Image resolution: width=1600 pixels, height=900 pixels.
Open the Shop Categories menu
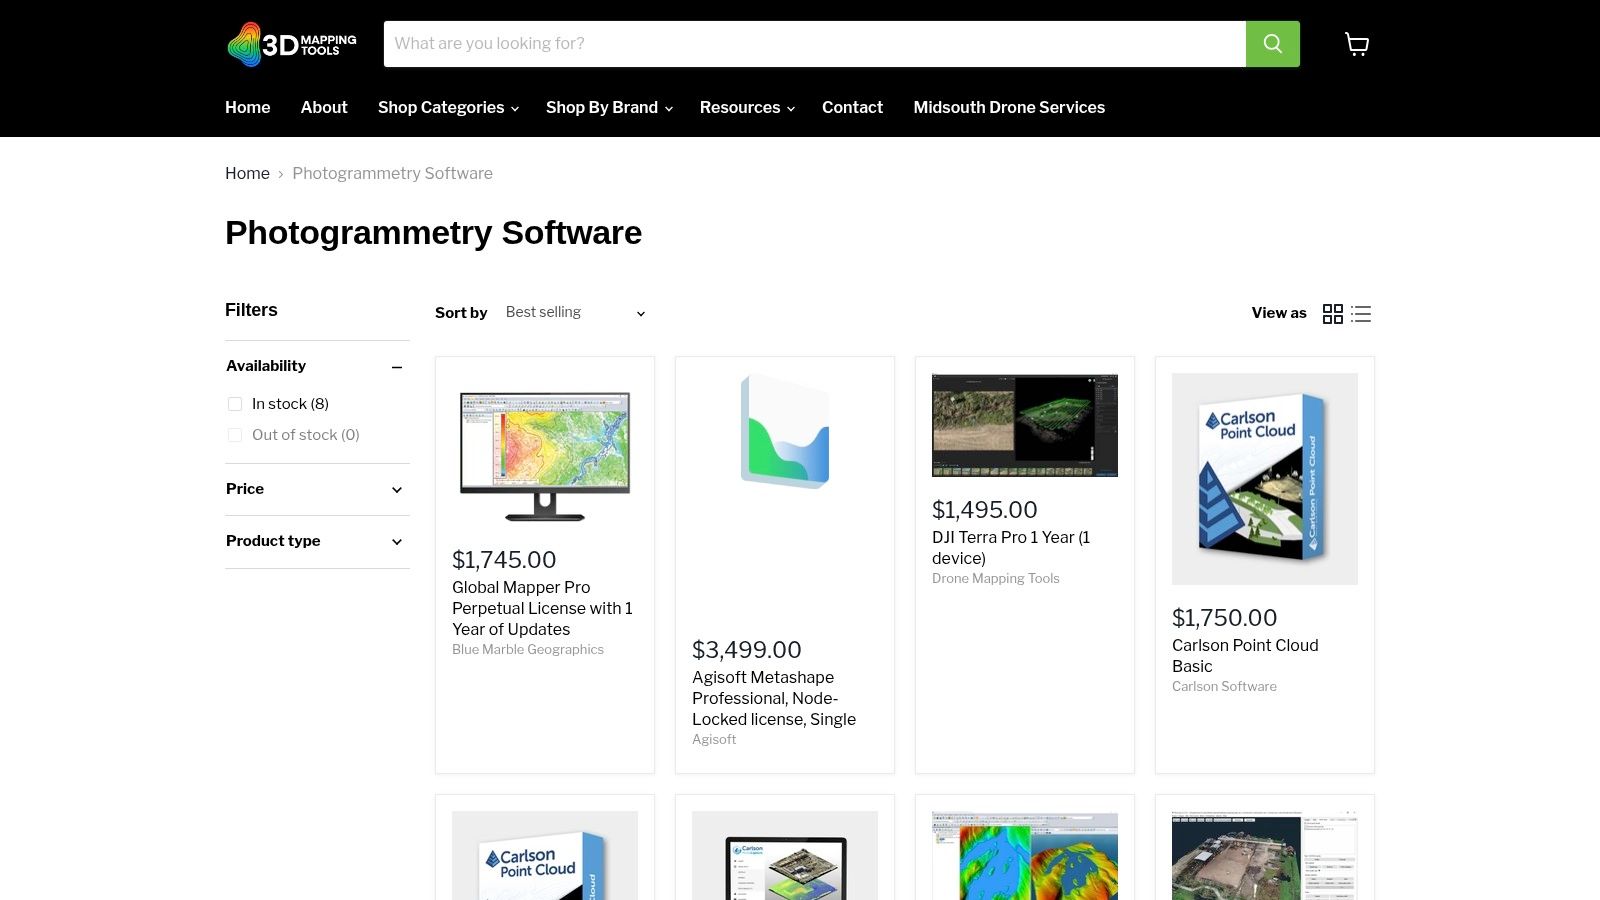[x=448, y=107]
